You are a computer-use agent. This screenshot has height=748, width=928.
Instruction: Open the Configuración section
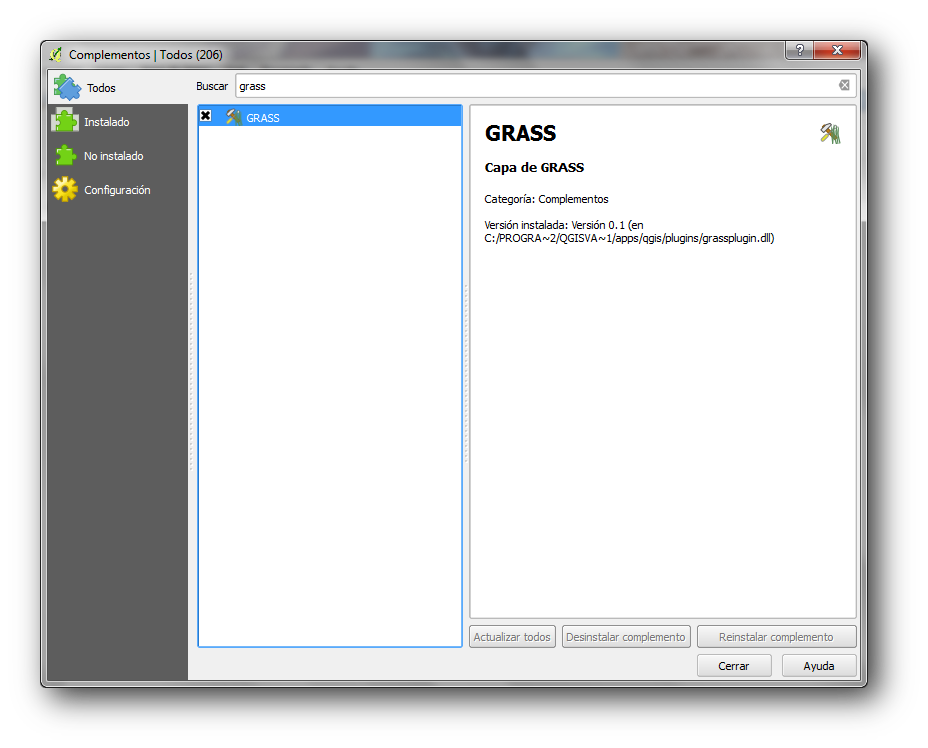[x=117, y=190]
